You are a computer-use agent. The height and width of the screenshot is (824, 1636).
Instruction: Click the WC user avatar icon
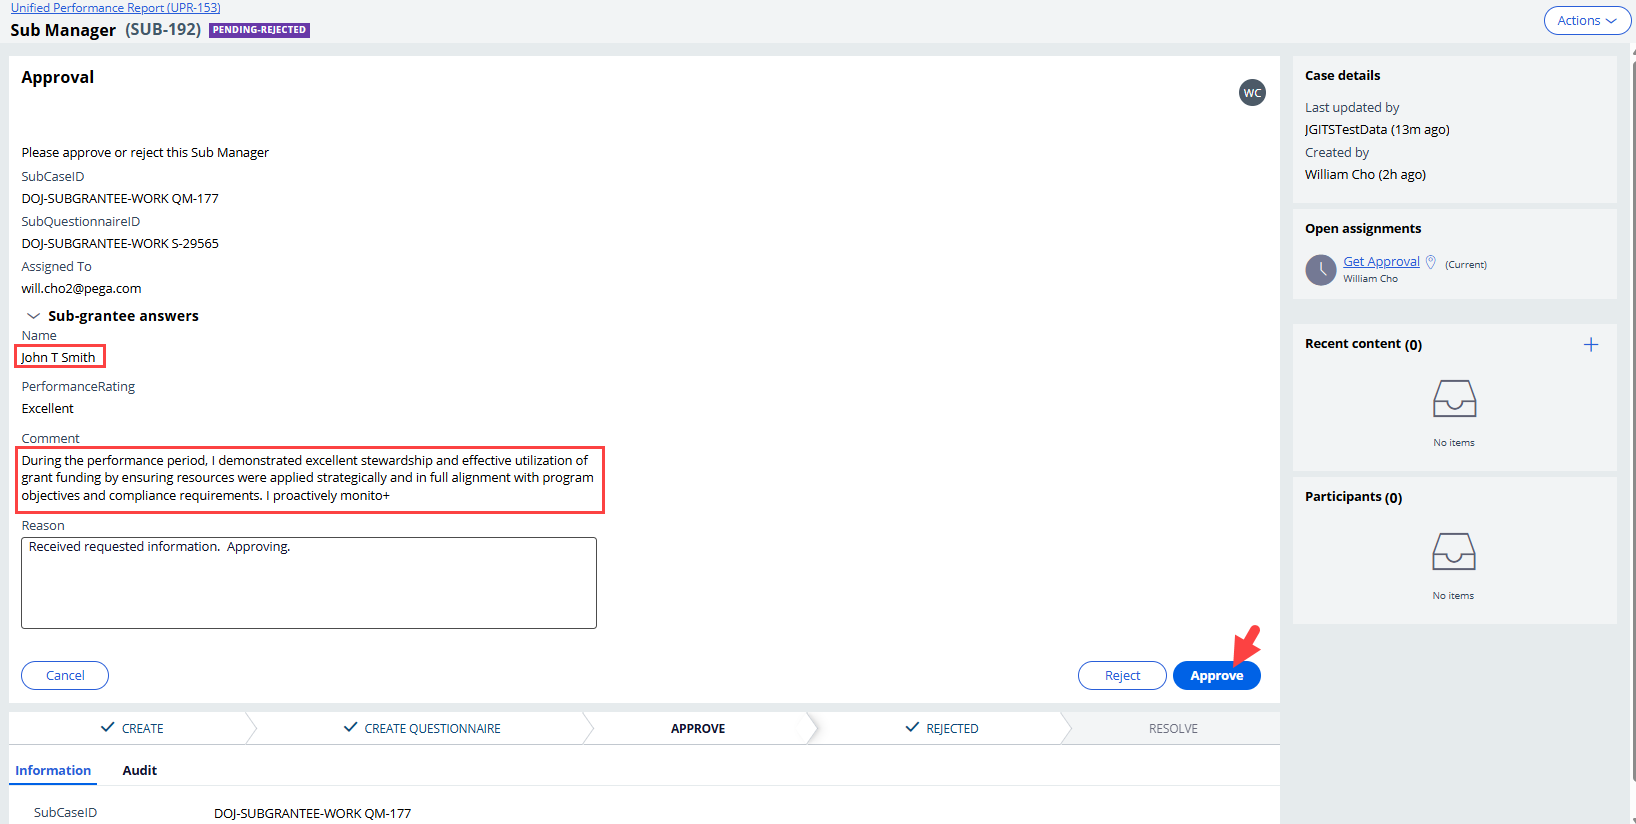(1252, 93)
